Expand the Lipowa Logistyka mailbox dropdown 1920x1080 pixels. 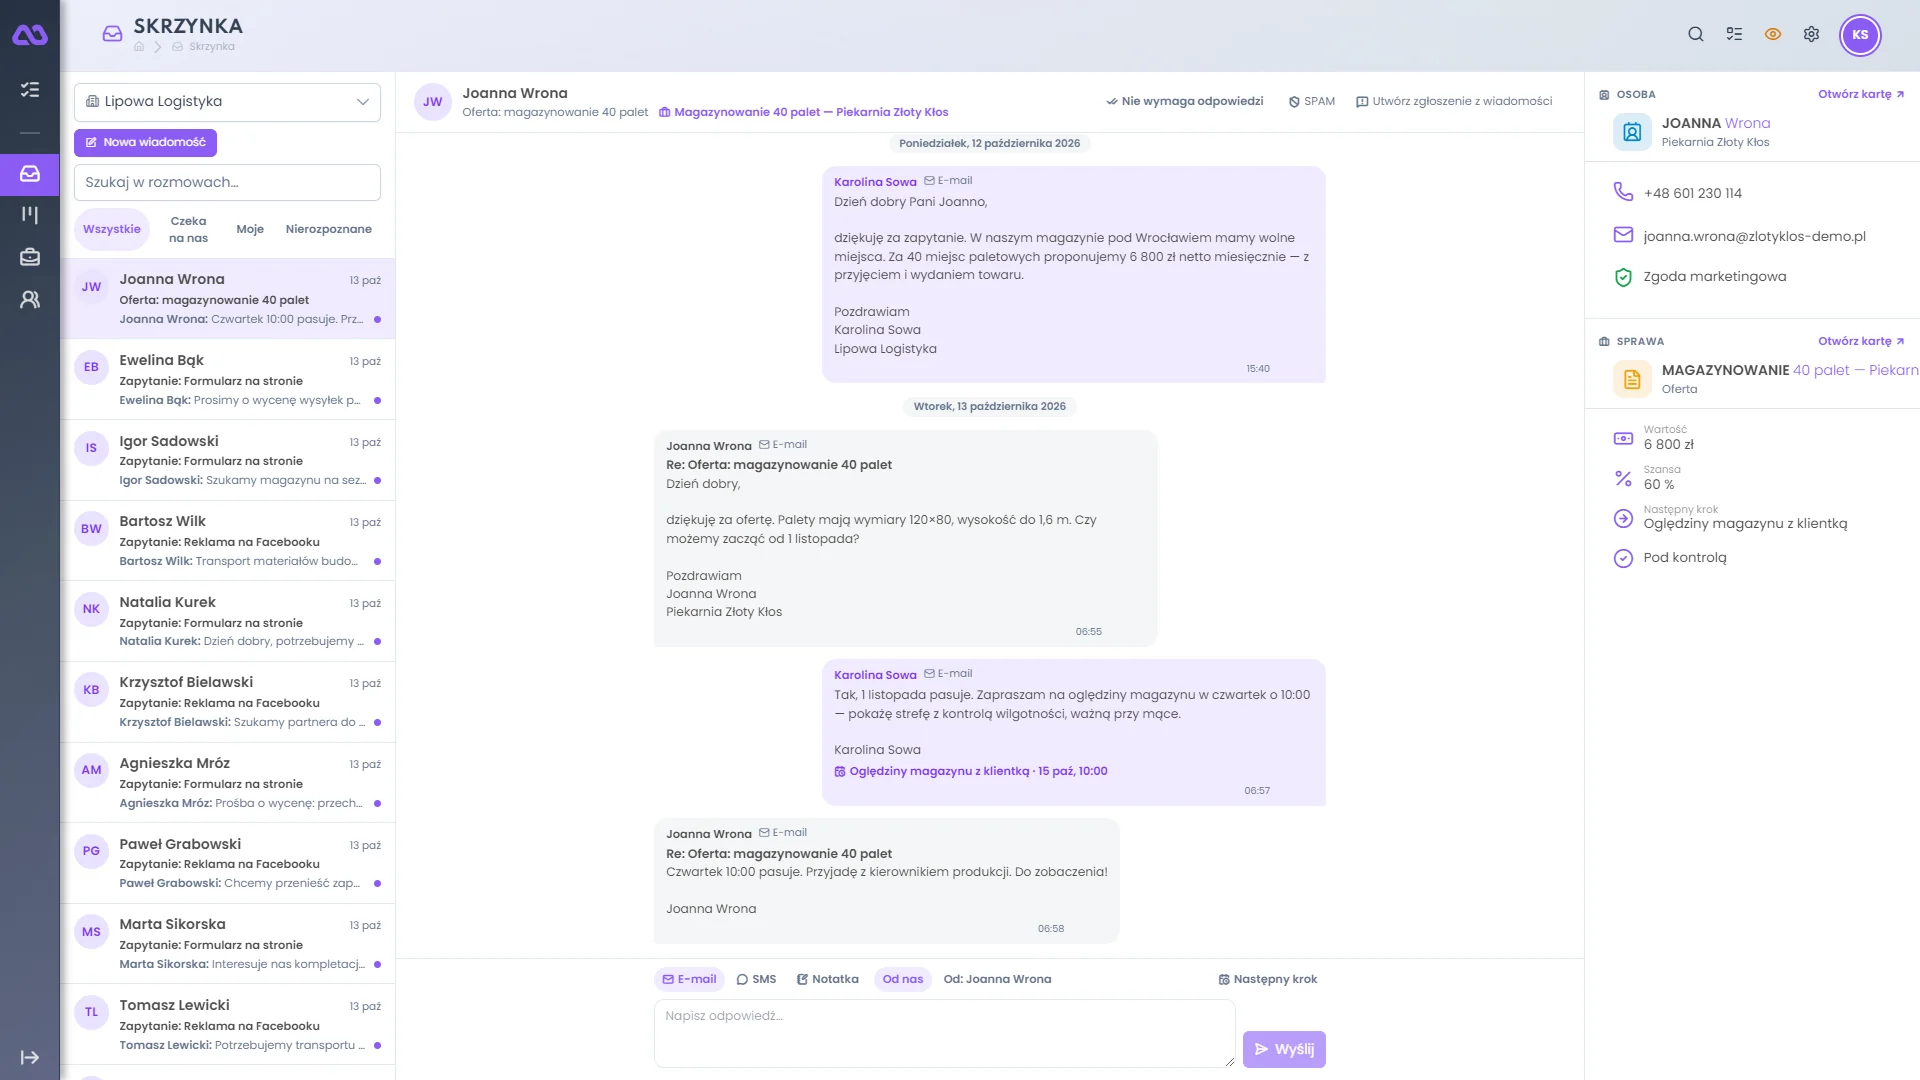pos(227,102)
